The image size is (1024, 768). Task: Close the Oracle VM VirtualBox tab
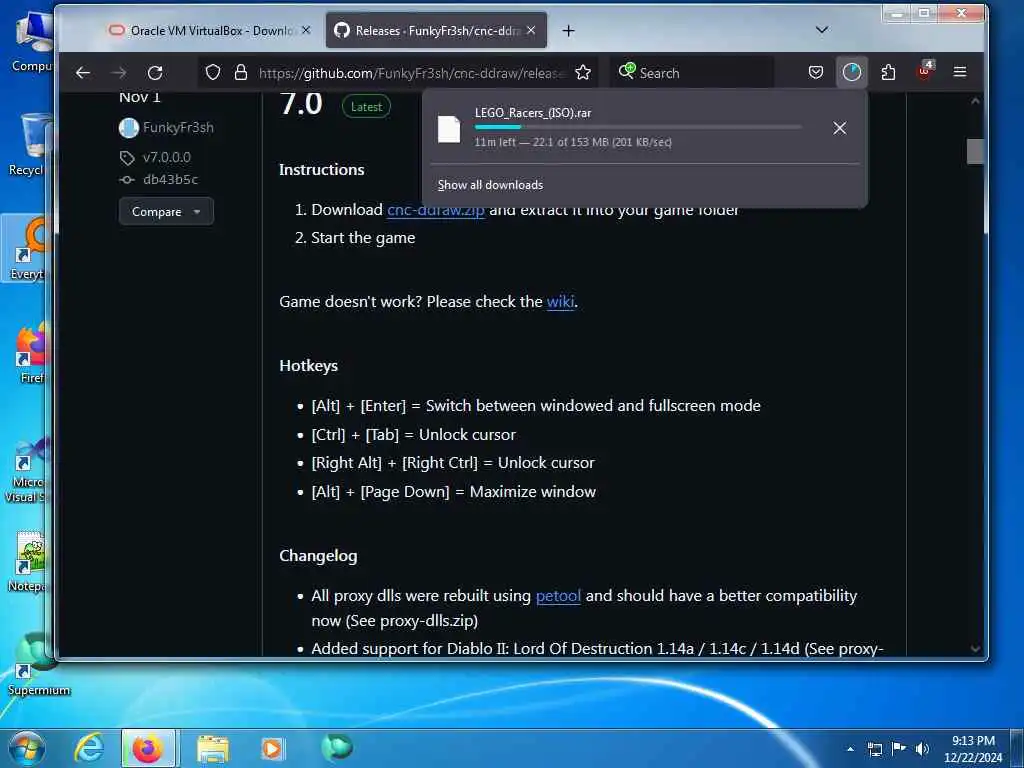(x=306, y=30)
